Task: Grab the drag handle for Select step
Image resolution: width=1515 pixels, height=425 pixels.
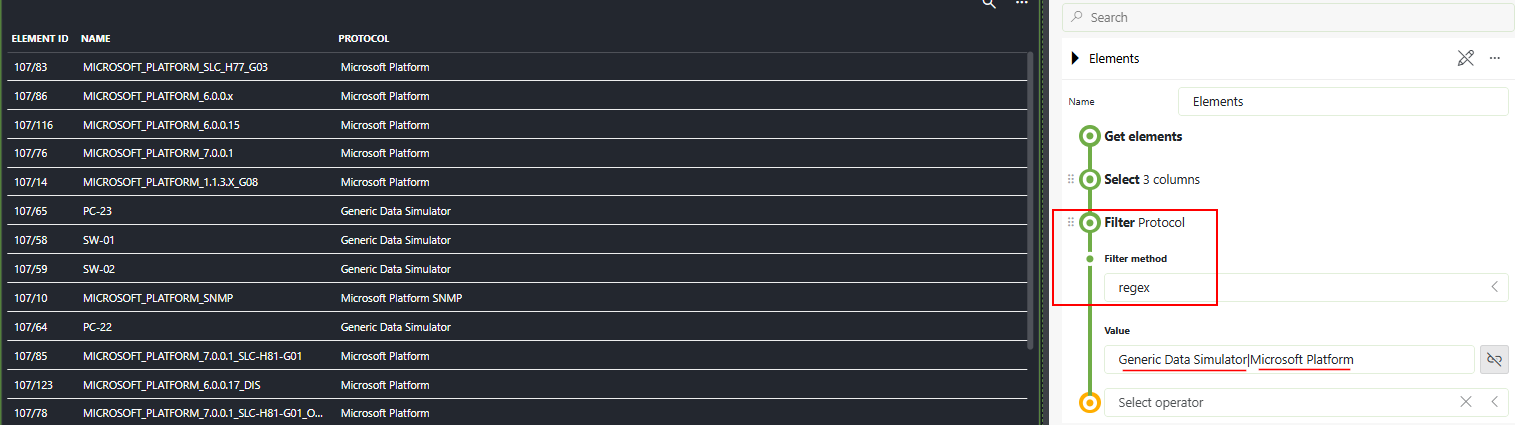Action: [x=1071, y=179]
